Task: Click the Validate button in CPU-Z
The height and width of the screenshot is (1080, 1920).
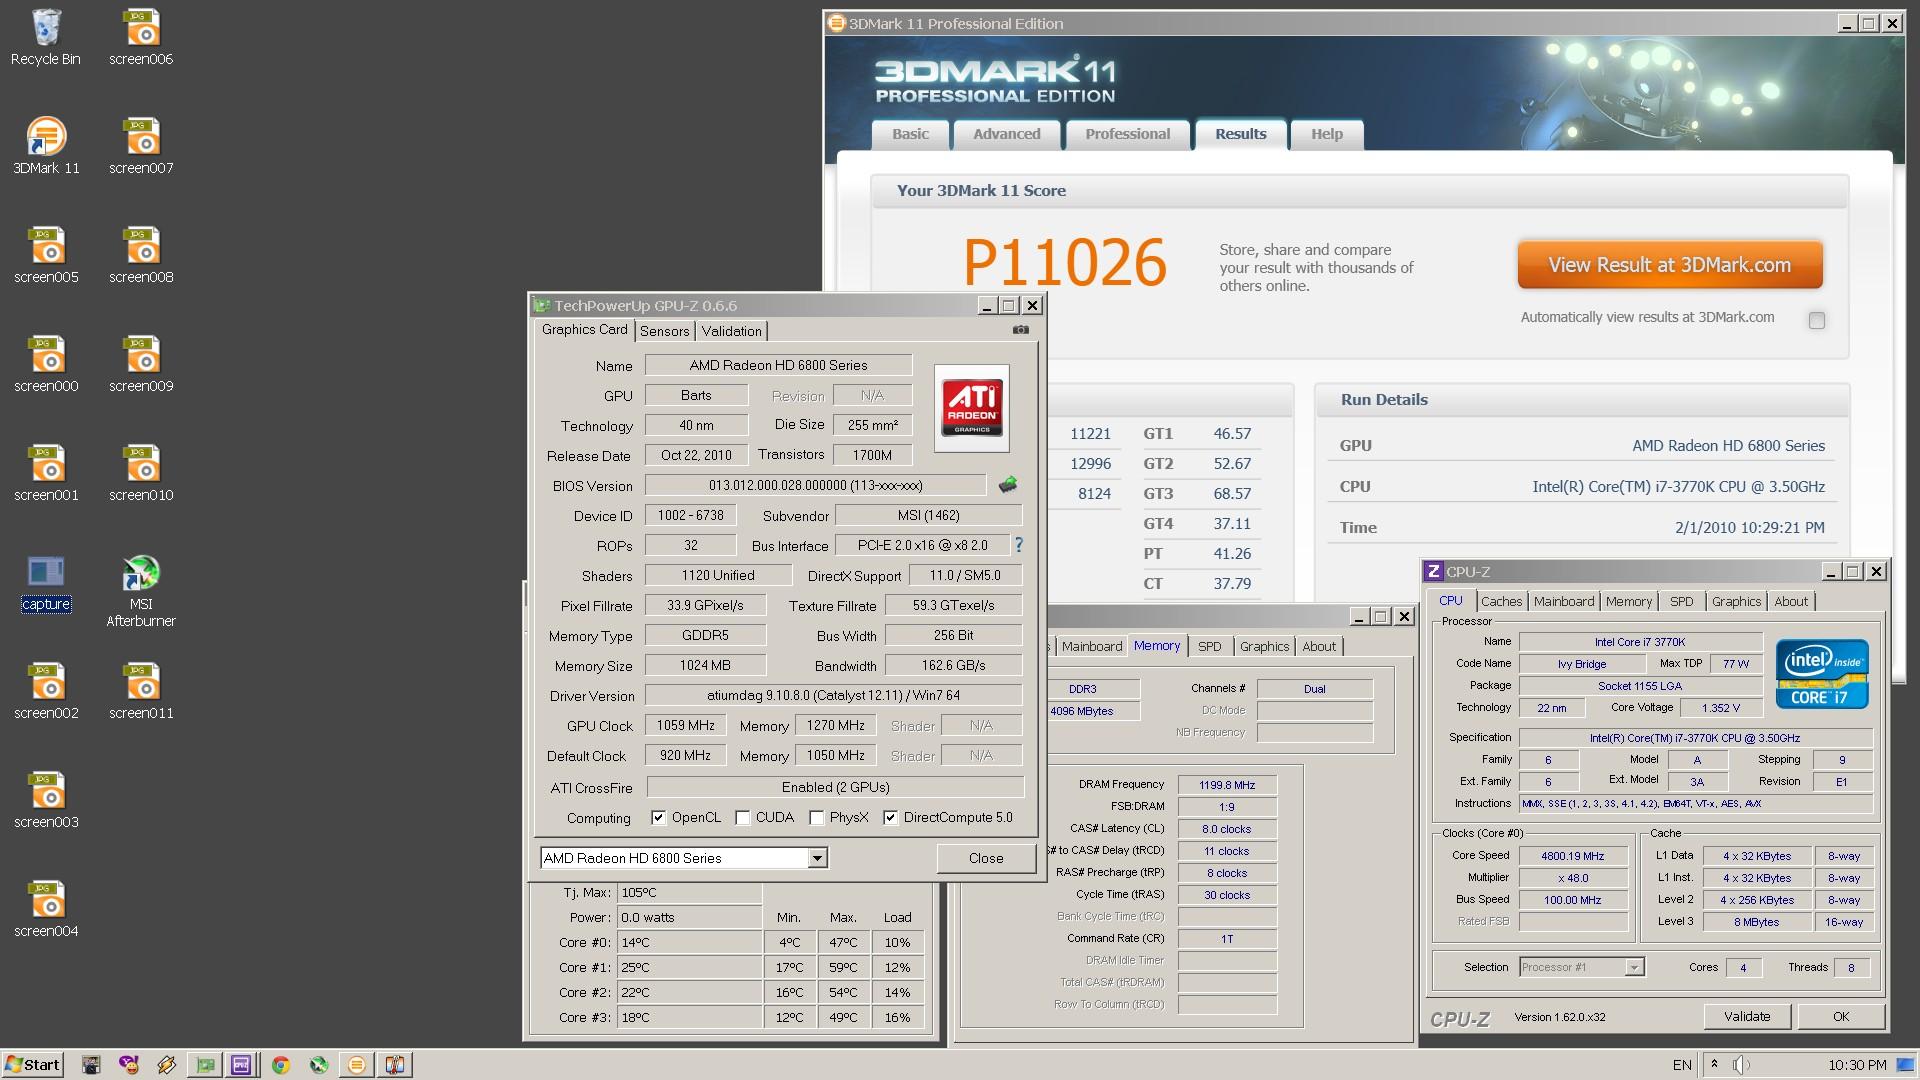Action: [1746, 1016]
